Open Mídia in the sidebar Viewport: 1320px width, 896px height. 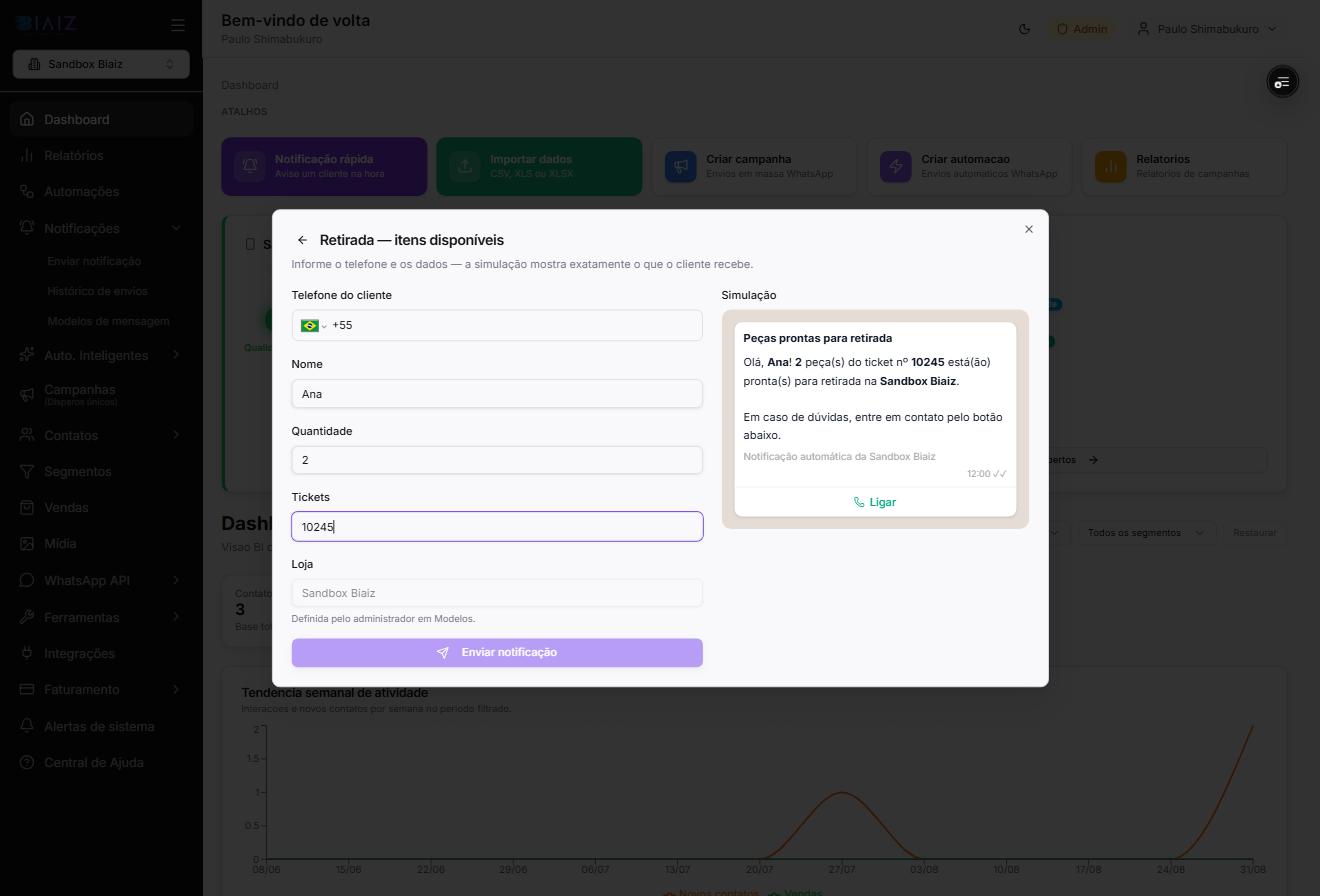pos(101,543)
